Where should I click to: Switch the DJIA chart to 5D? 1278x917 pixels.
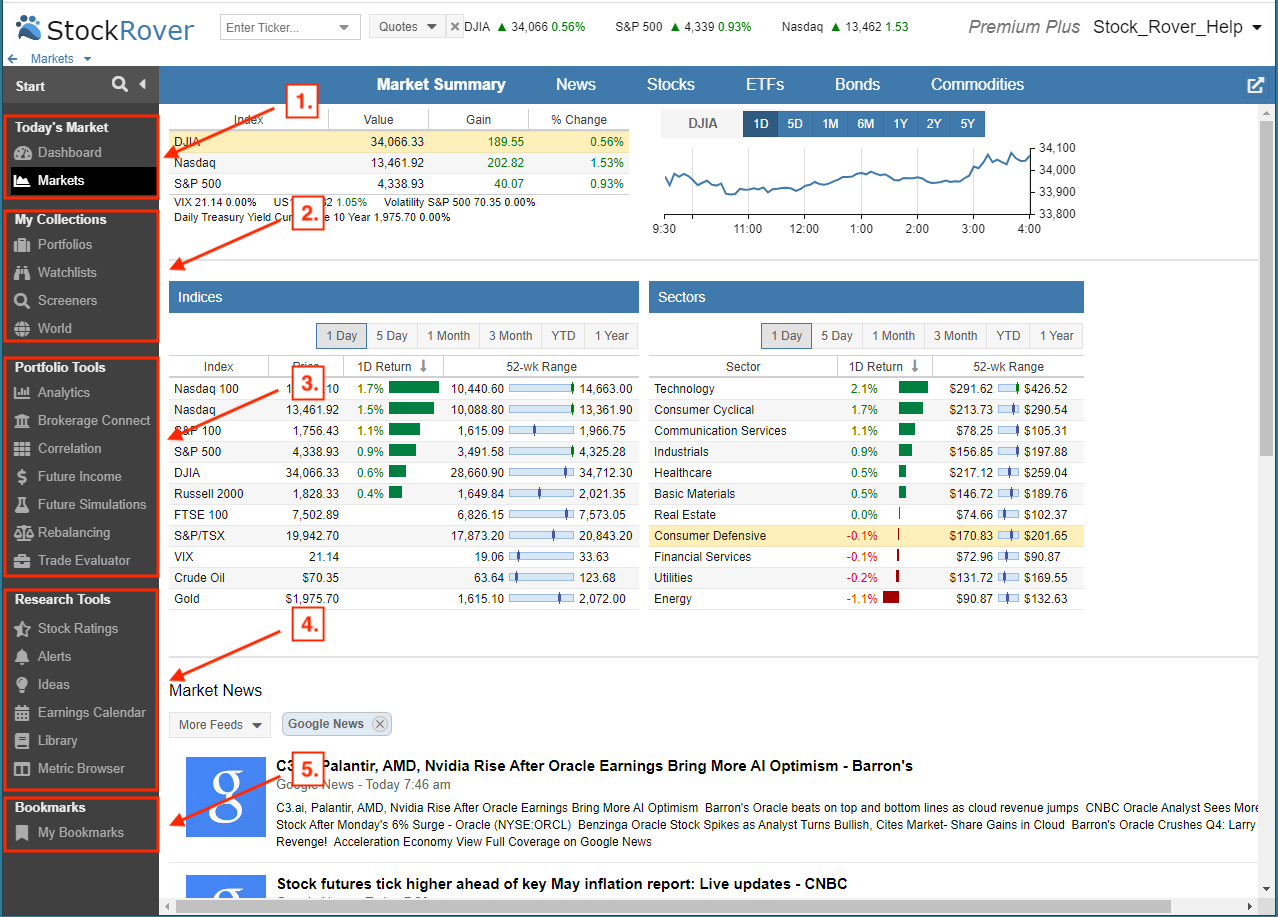(x=795, y=124)
